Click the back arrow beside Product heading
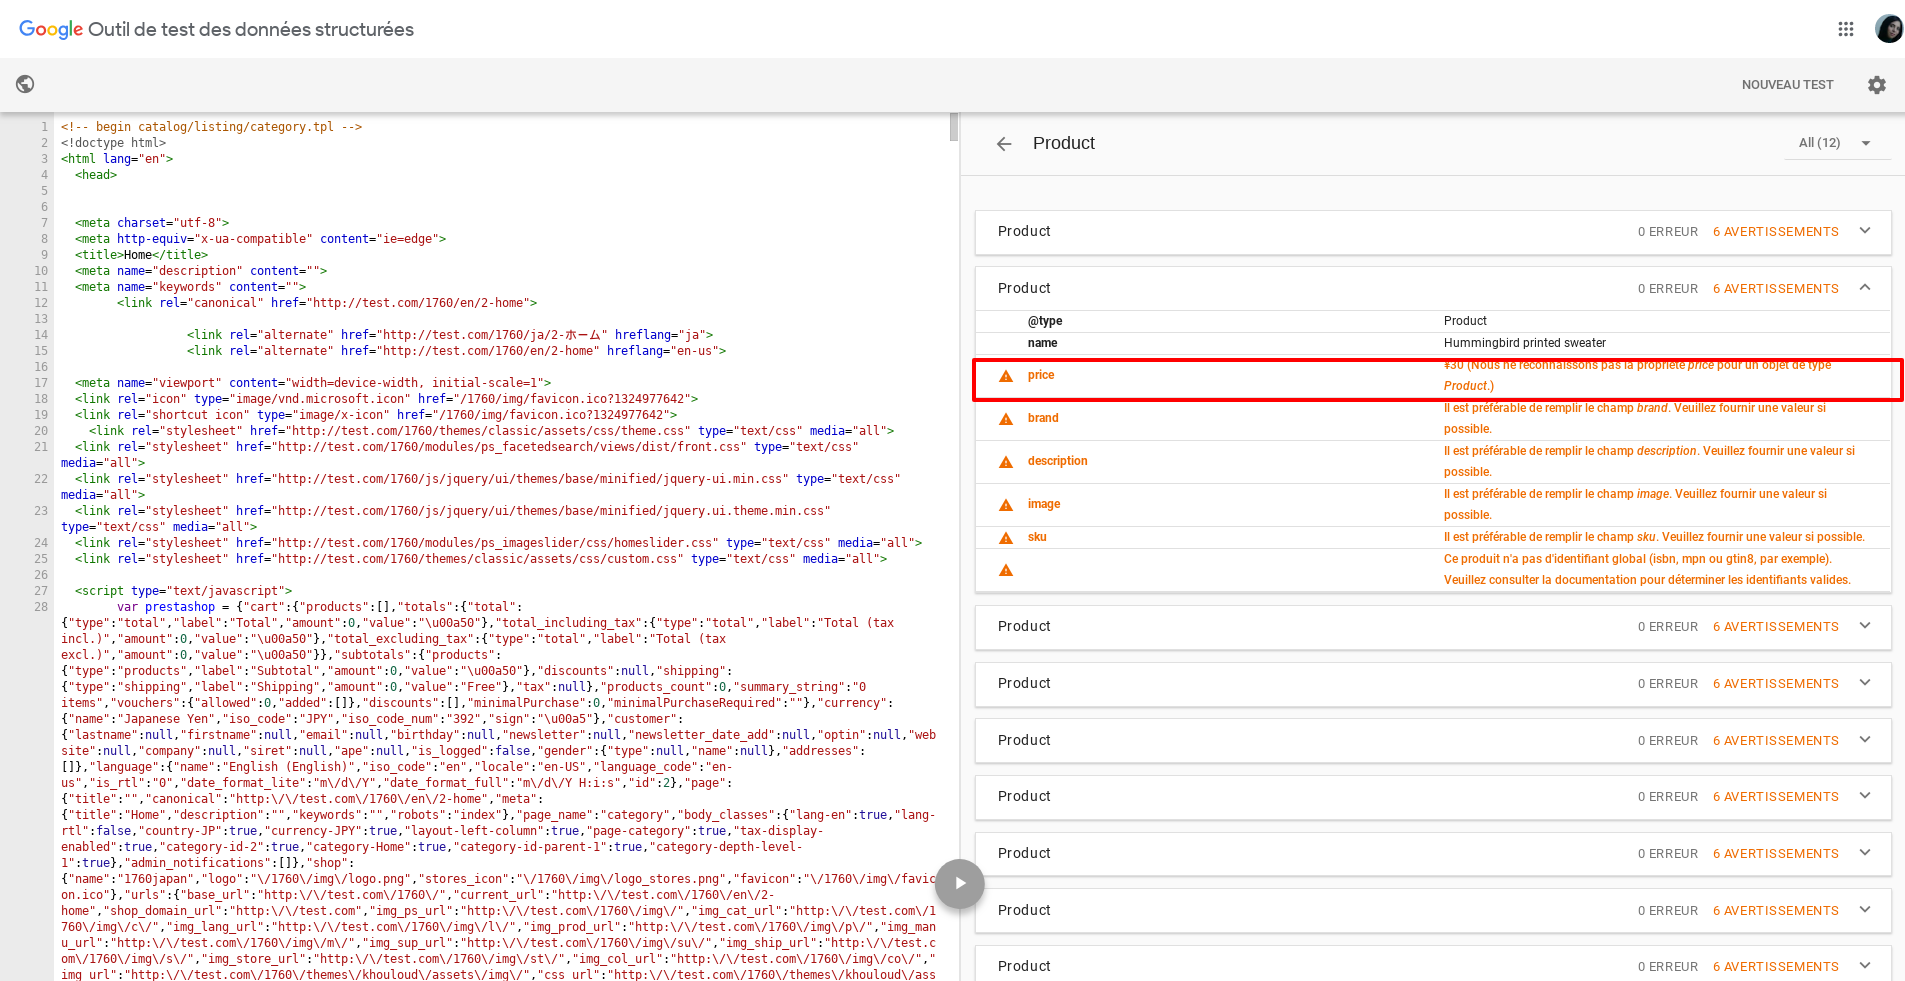 (1003, 143)
